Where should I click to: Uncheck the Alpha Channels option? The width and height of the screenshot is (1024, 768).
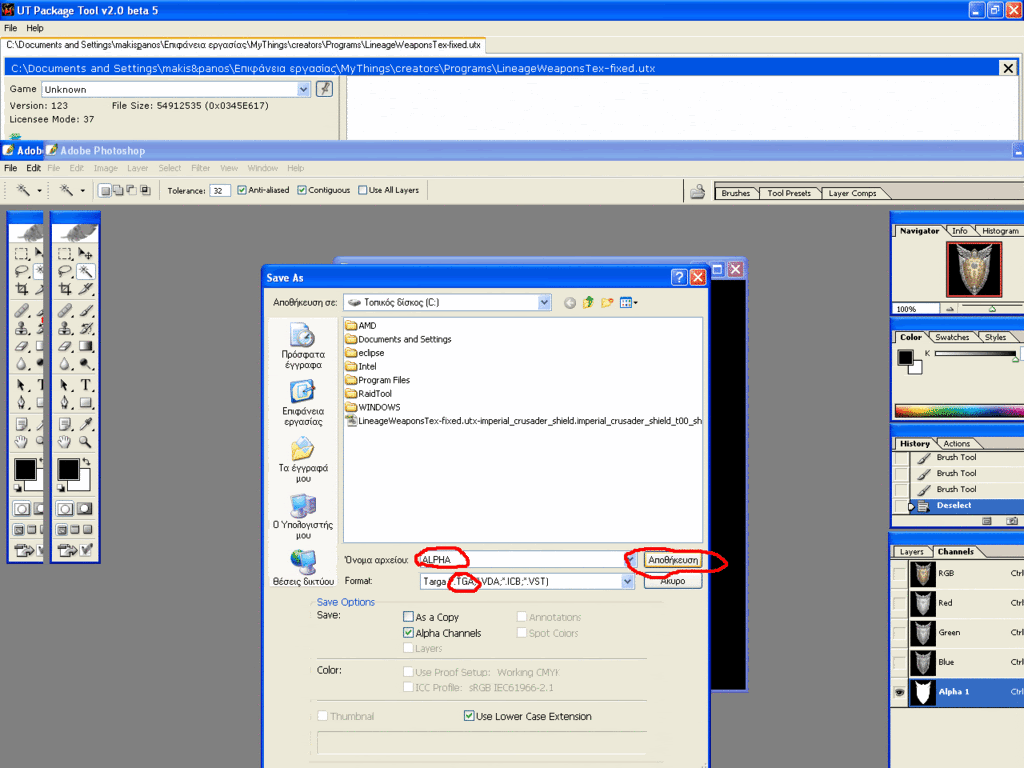coord(408,633)
